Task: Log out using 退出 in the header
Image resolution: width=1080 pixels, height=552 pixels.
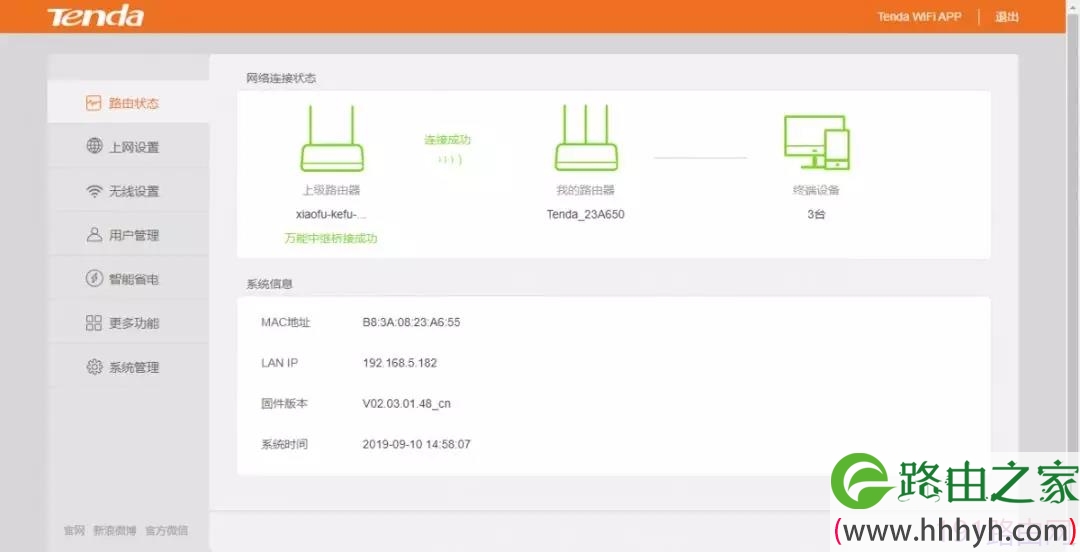Action: pyautogui.click(x=1006, y=17)
